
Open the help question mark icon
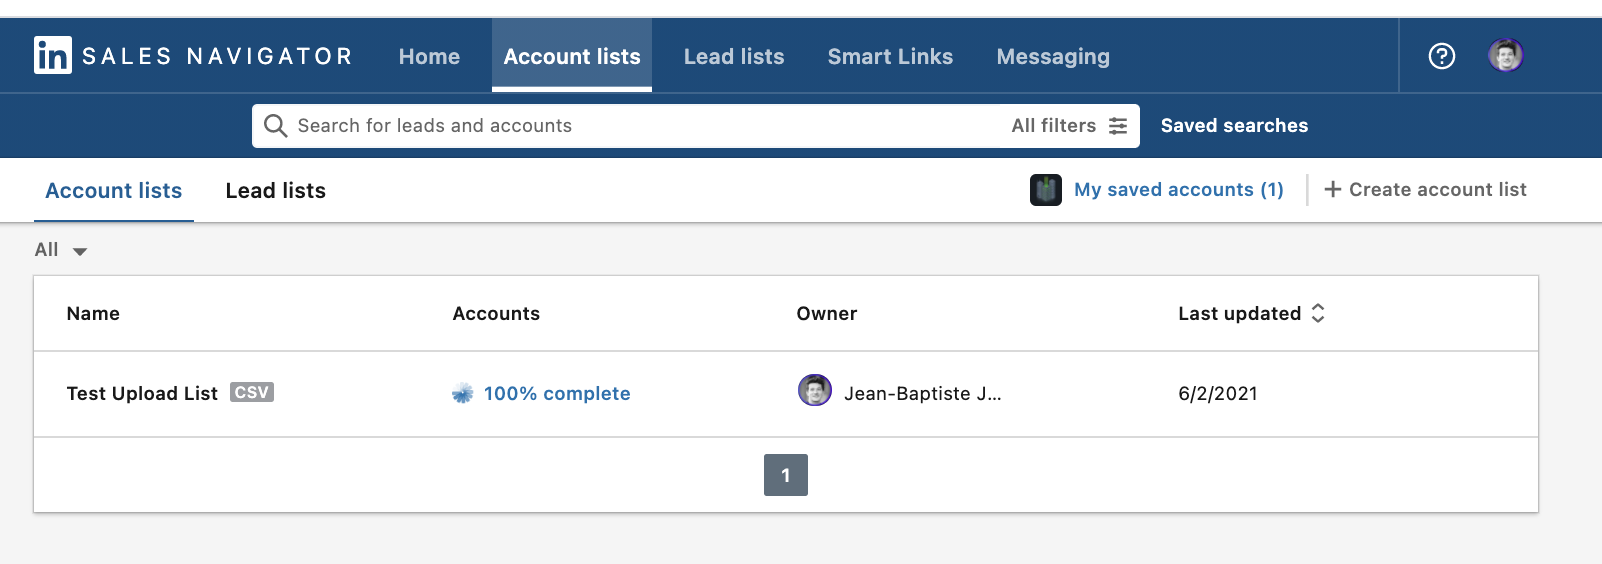coord(1441,56)
